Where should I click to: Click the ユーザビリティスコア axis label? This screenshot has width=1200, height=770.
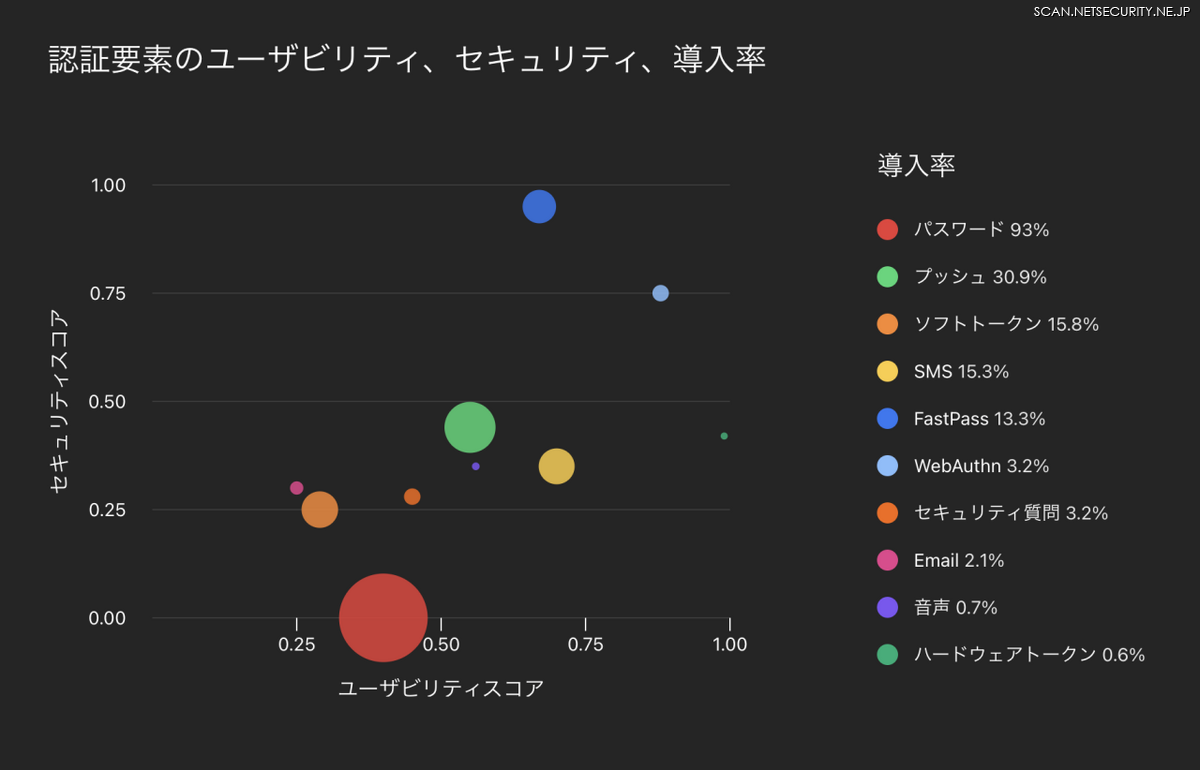point(441,688)
